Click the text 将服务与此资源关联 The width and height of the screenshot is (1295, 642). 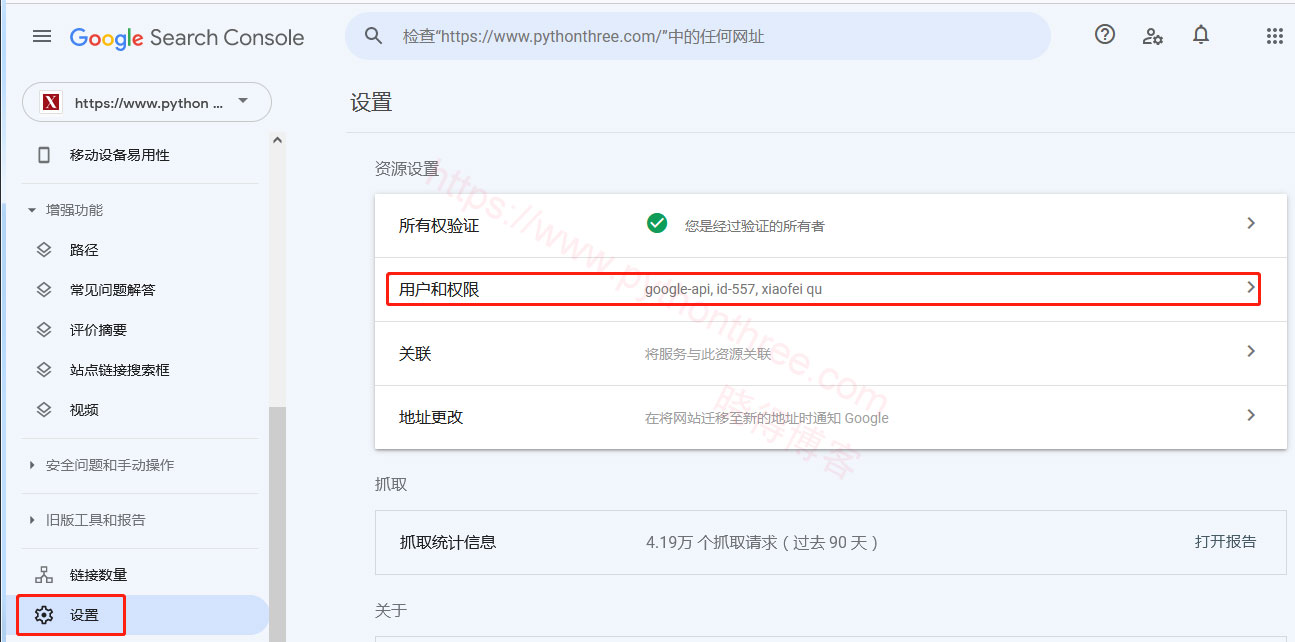(x=708, y=354)
